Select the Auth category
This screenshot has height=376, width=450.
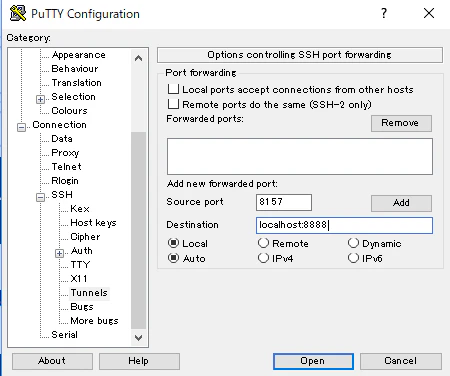(82, 251)
